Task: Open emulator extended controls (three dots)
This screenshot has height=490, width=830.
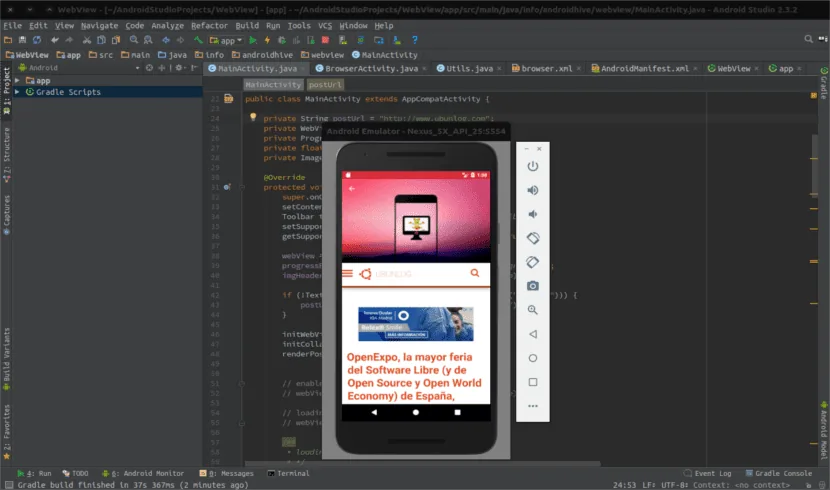Action: pos(533,406)
